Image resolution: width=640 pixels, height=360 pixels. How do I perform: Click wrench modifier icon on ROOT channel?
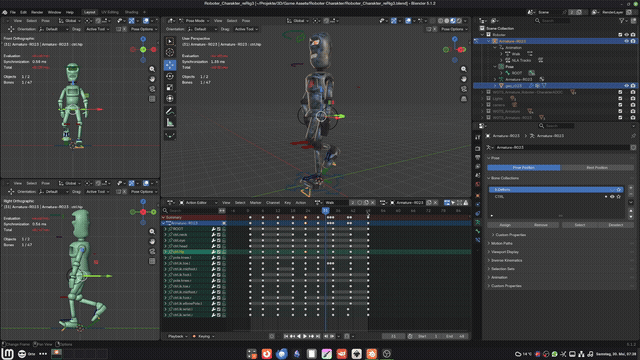click(x=213, y=229)
